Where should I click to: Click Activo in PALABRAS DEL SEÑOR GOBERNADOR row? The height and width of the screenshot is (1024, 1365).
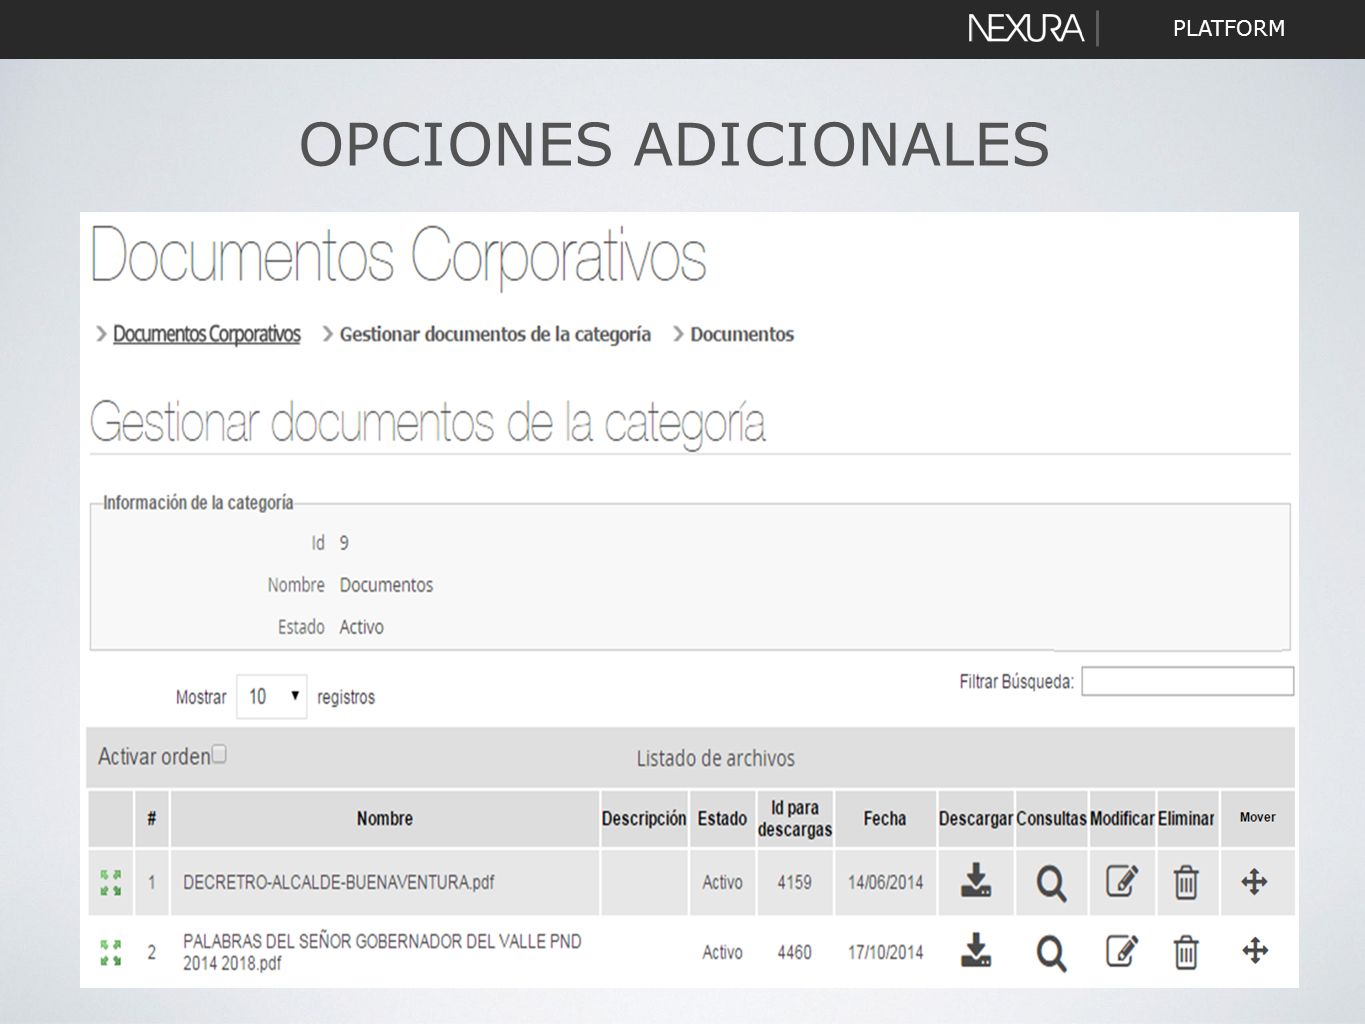(722, 952)
